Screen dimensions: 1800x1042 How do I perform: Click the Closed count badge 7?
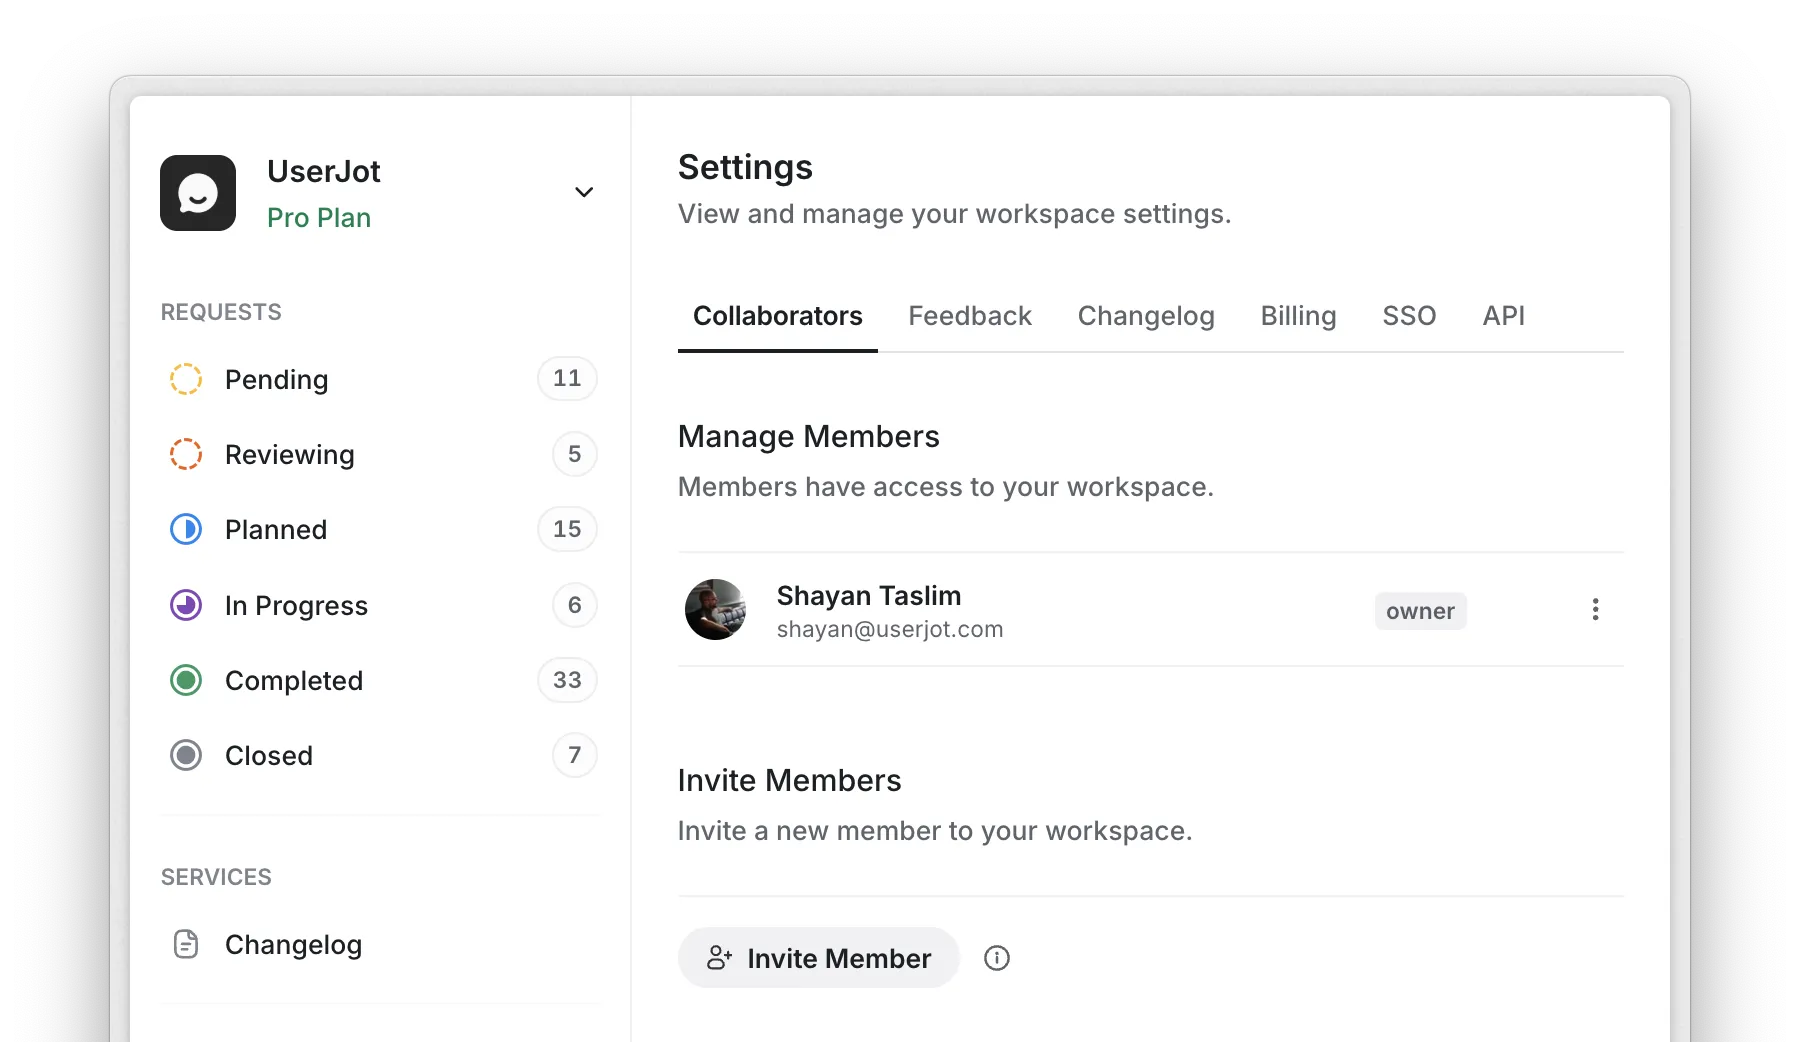574,755
